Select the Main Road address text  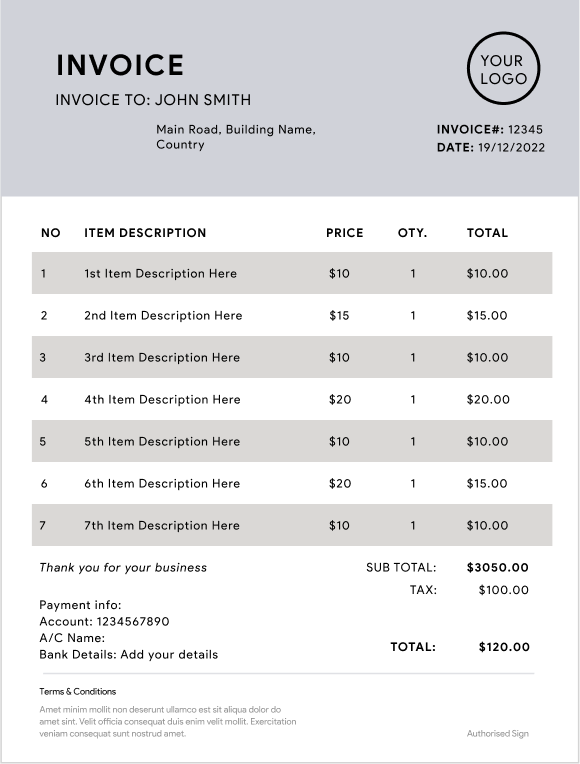(x=236, y=137)
